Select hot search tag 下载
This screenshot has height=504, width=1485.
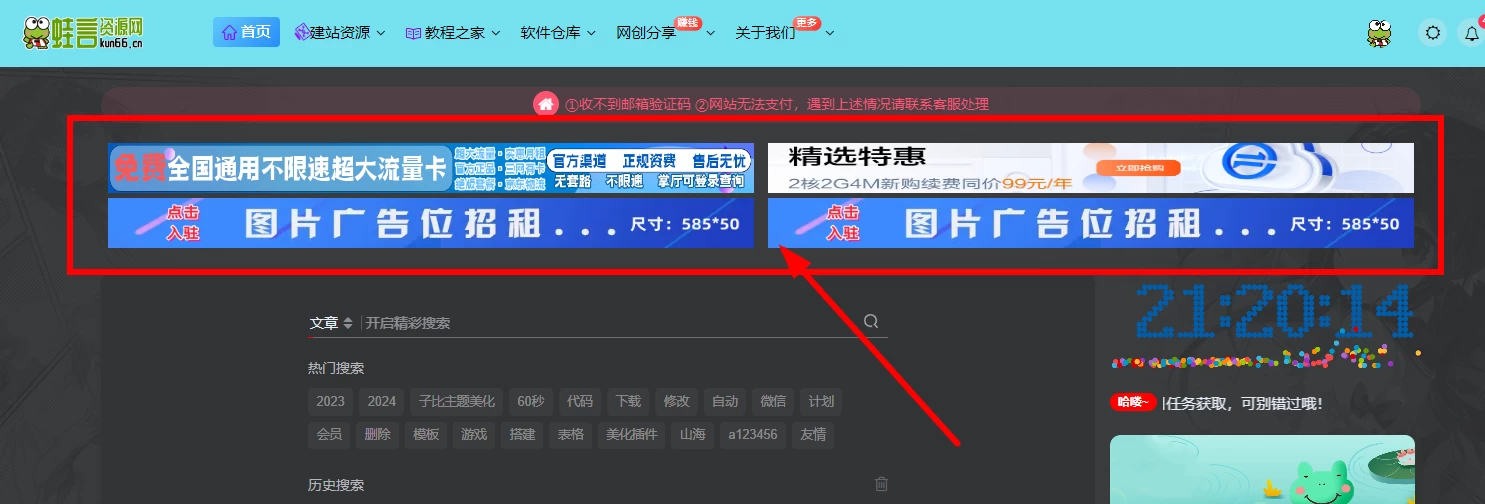[x=628, y=402]
